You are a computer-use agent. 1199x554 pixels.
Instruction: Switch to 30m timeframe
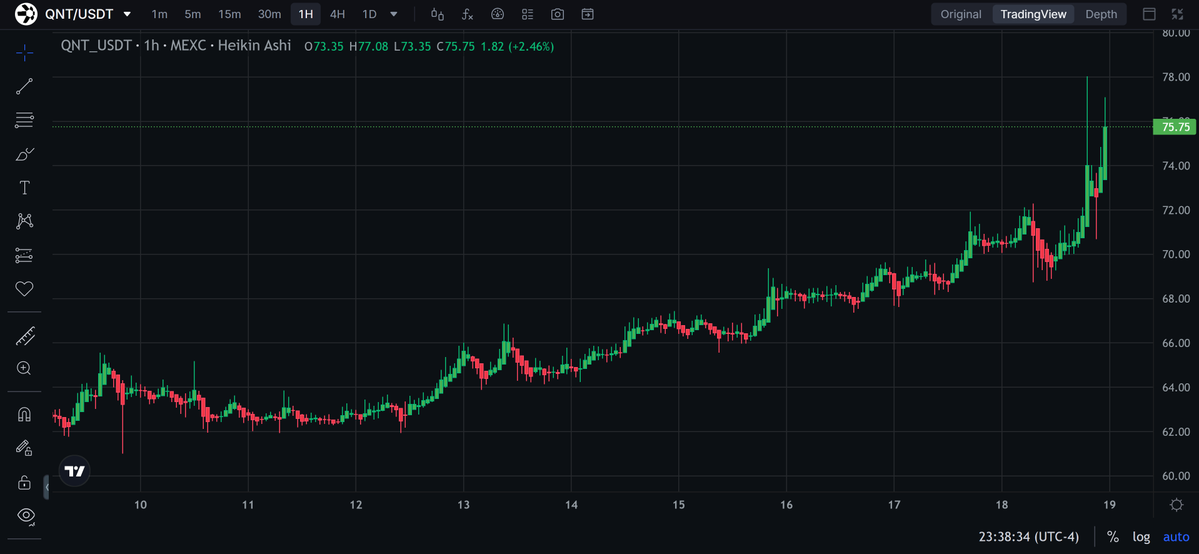click(269, 15)
